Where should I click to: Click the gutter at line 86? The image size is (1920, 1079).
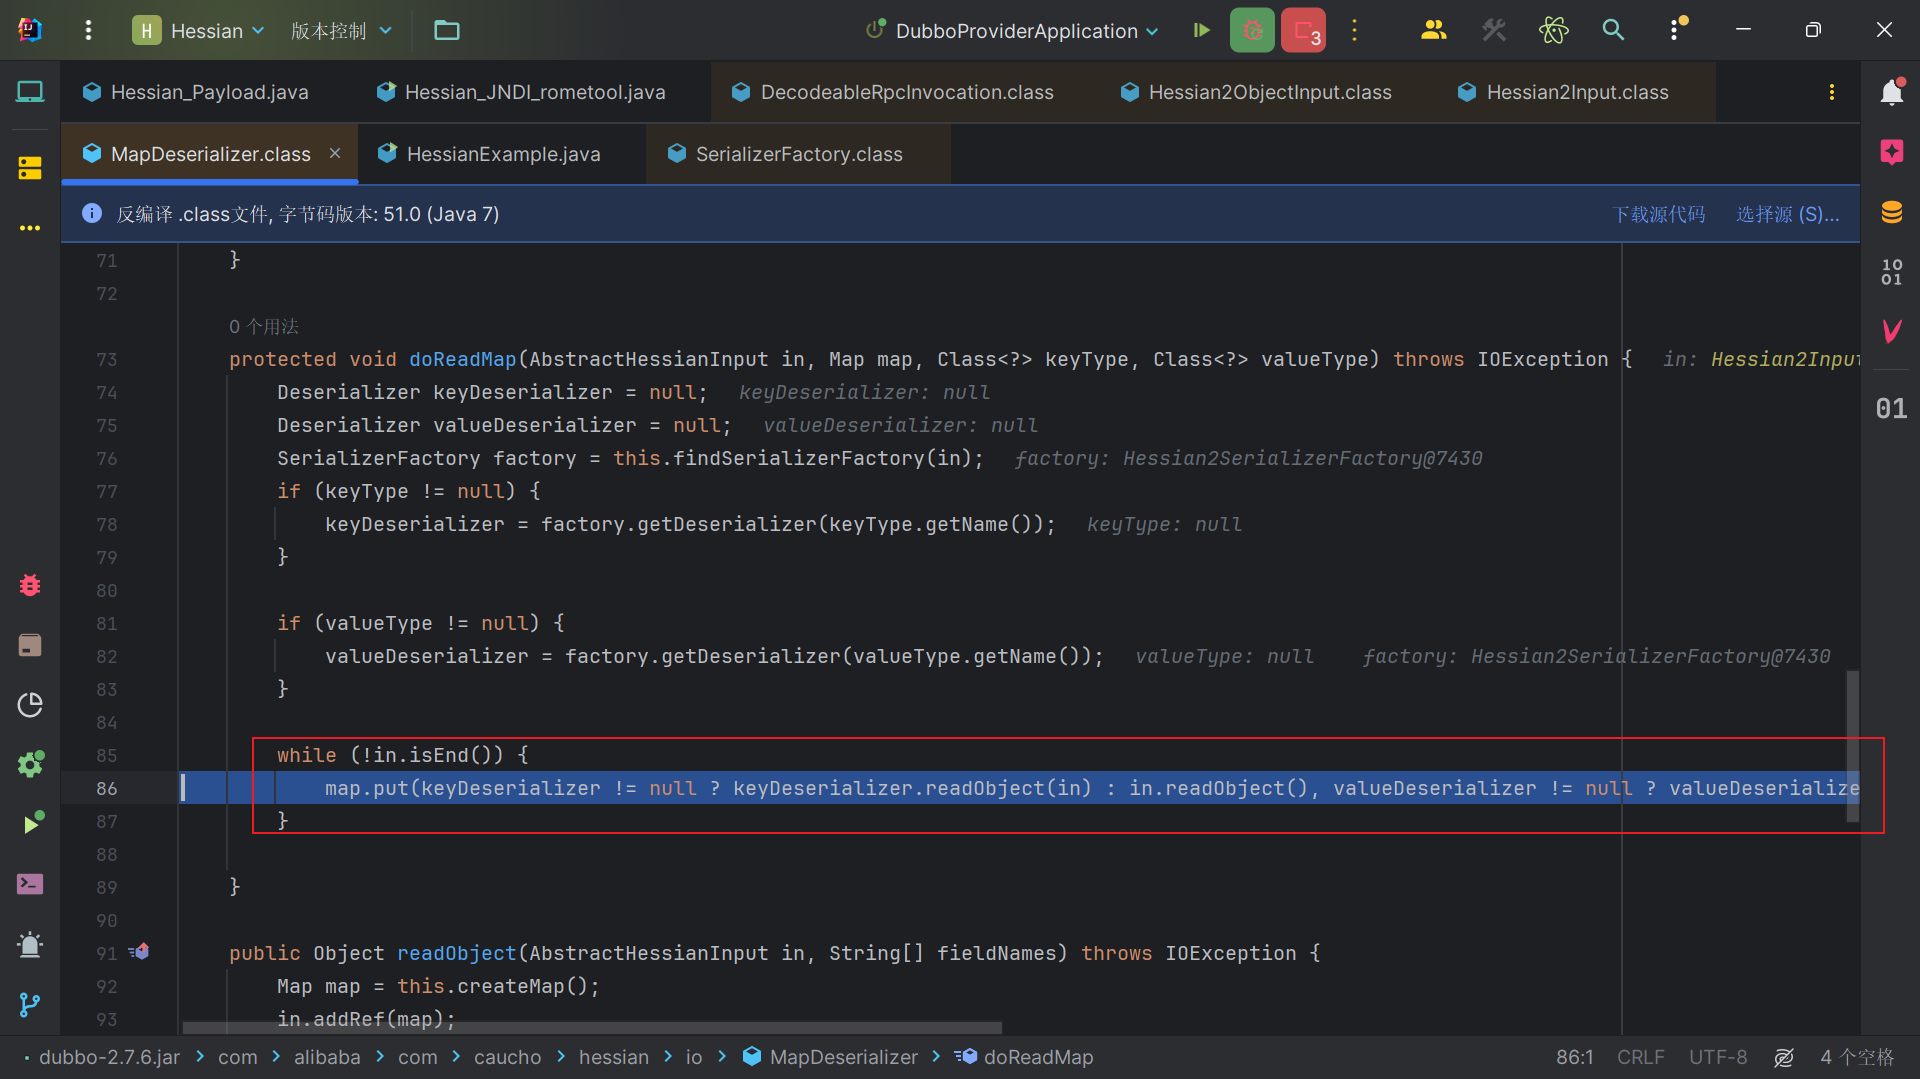pyautogui.click(x=106, y=788)
